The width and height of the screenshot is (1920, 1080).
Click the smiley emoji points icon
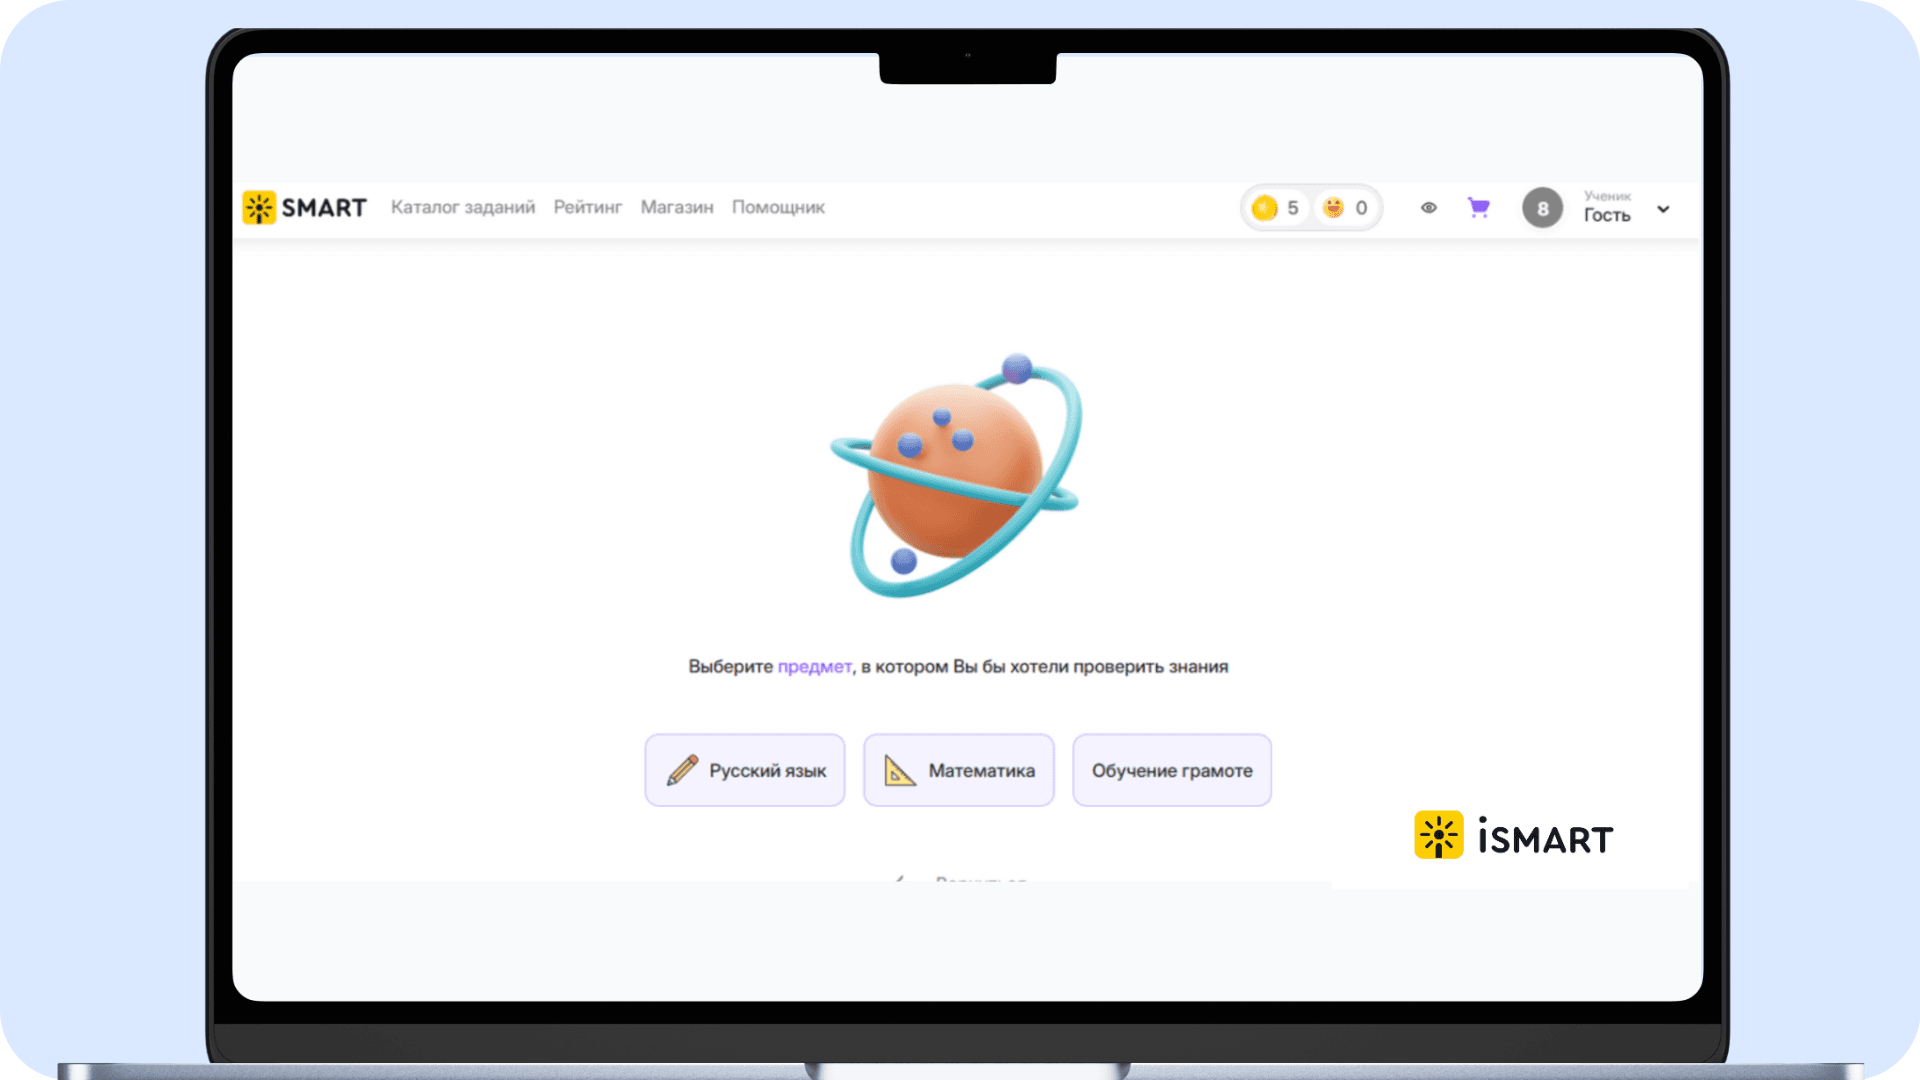(1334, 208)
